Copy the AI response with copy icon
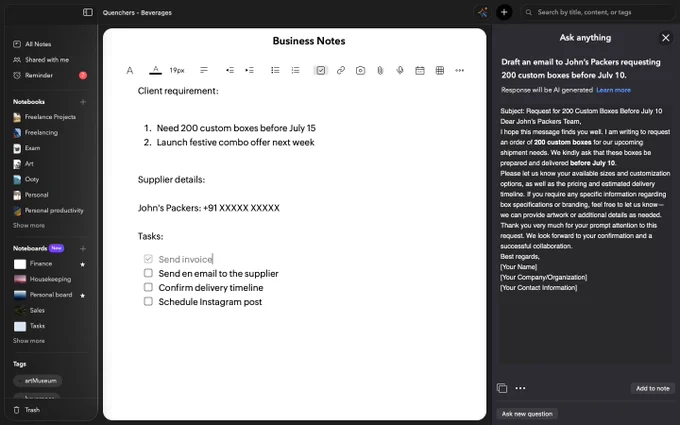Image resolution: width=680 pixels, height=425 pixels. 502,388
